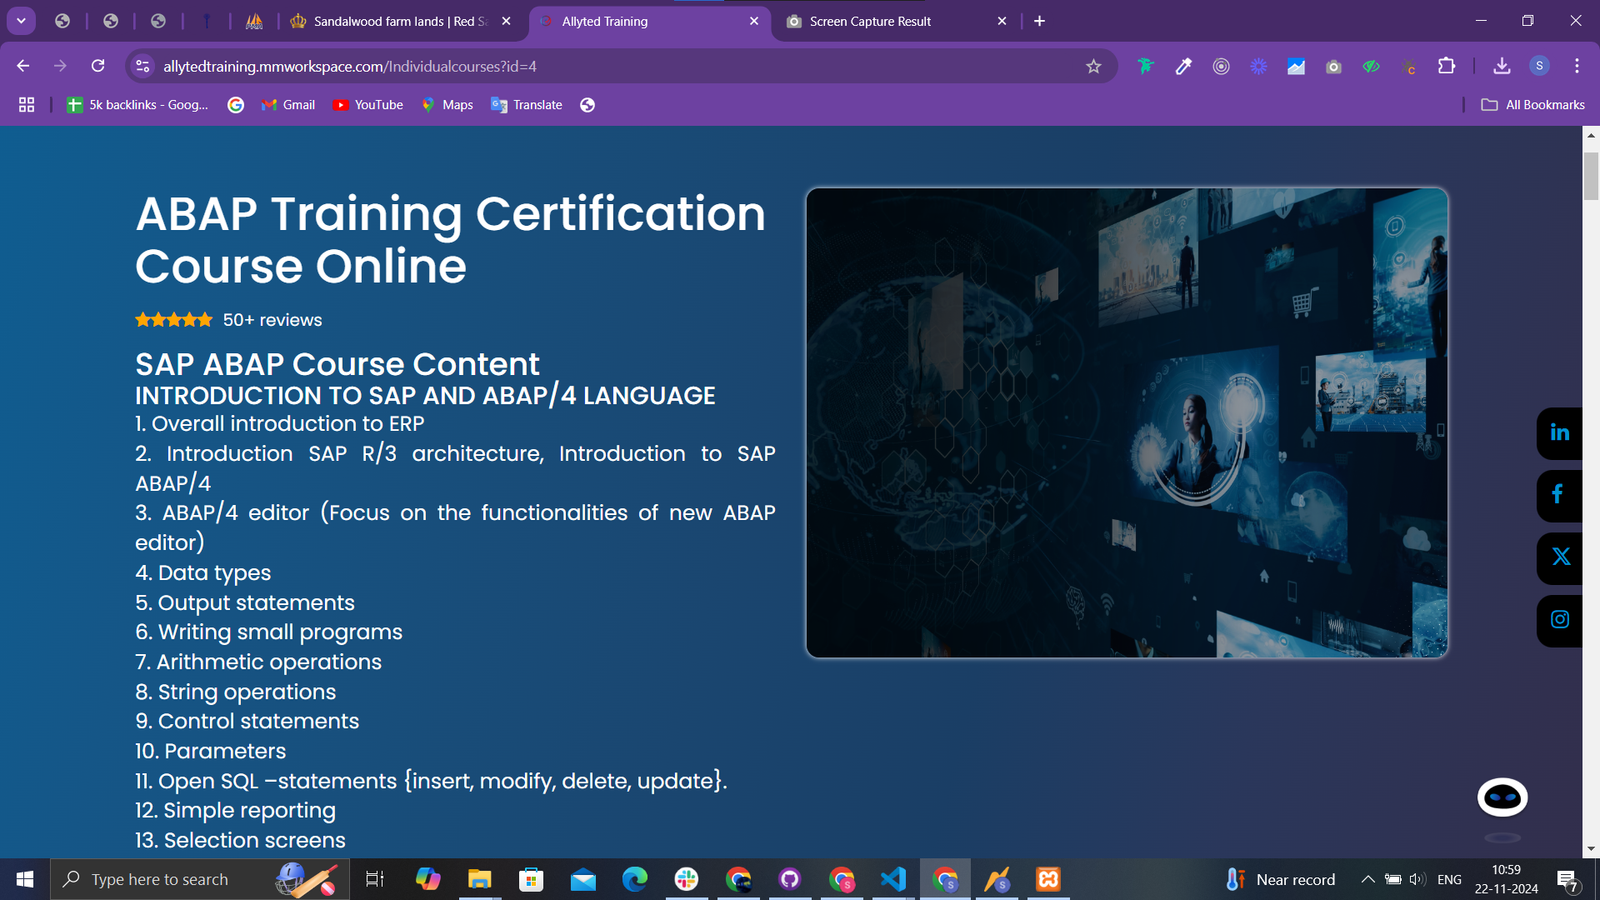Select the Allyted Training tab

coord(650,21)
